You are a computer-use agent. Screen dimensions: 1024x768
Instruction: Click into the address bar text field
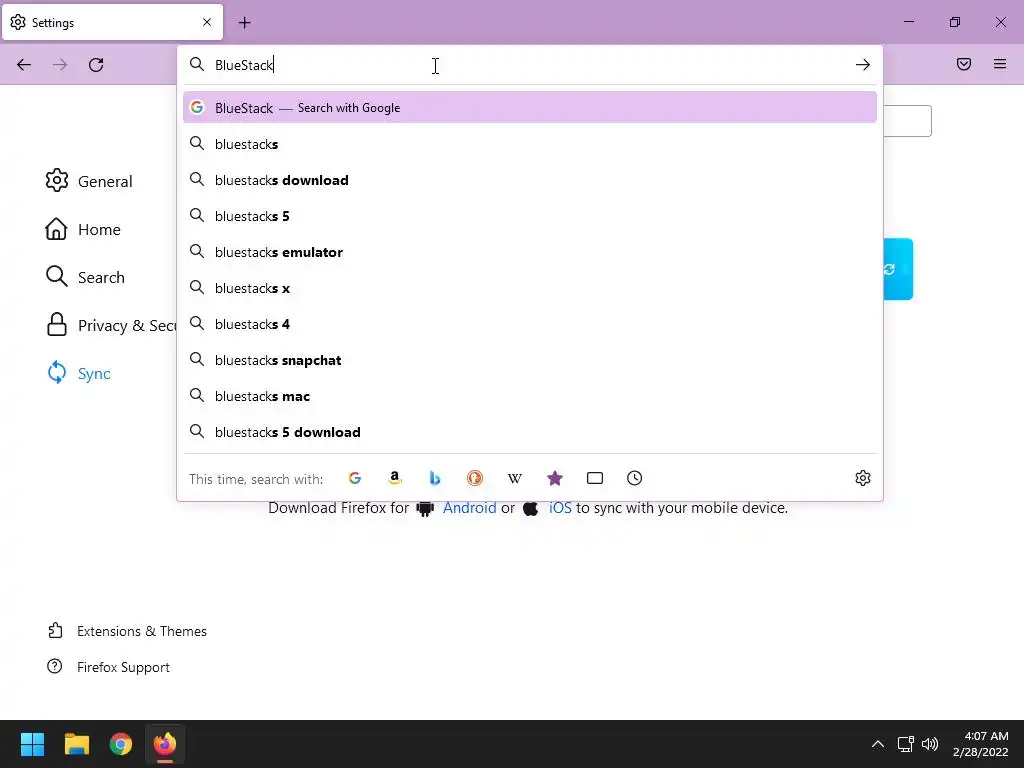click(529, 65)
